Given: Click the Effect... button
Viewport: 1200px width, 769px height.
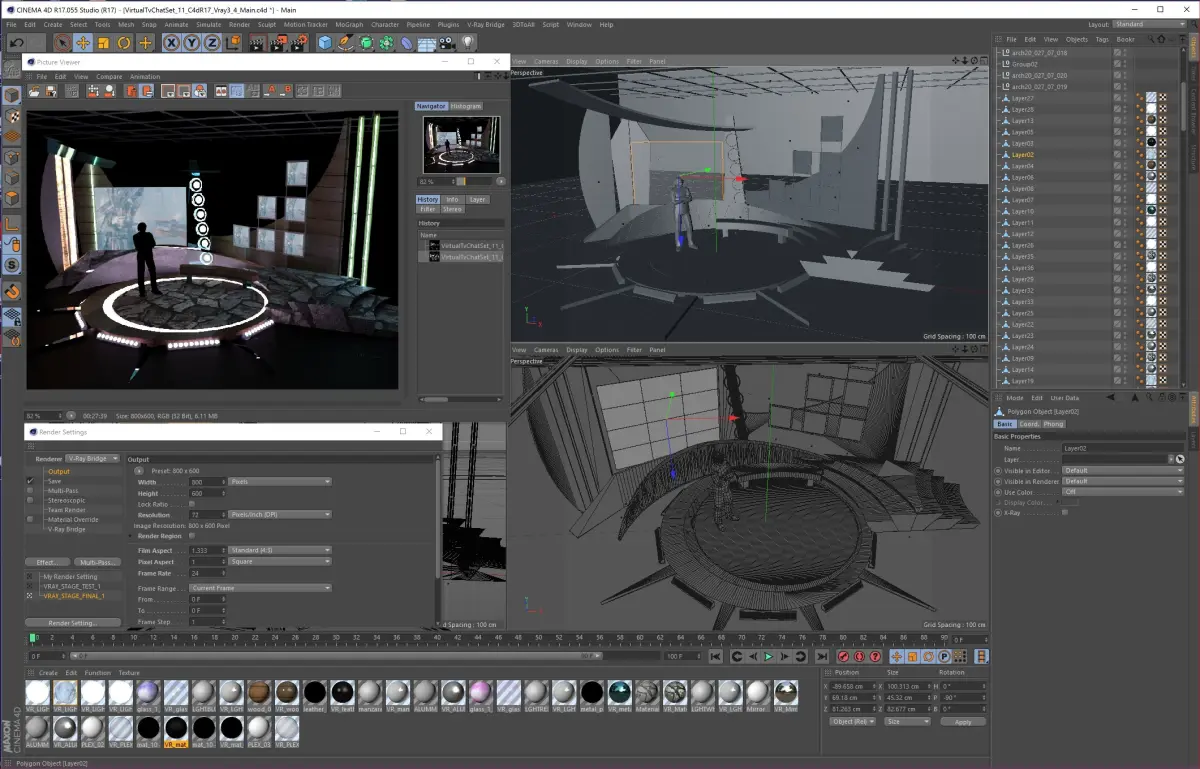Looking at the screenshot, I should pyautogui.click(x=46, y=562).
